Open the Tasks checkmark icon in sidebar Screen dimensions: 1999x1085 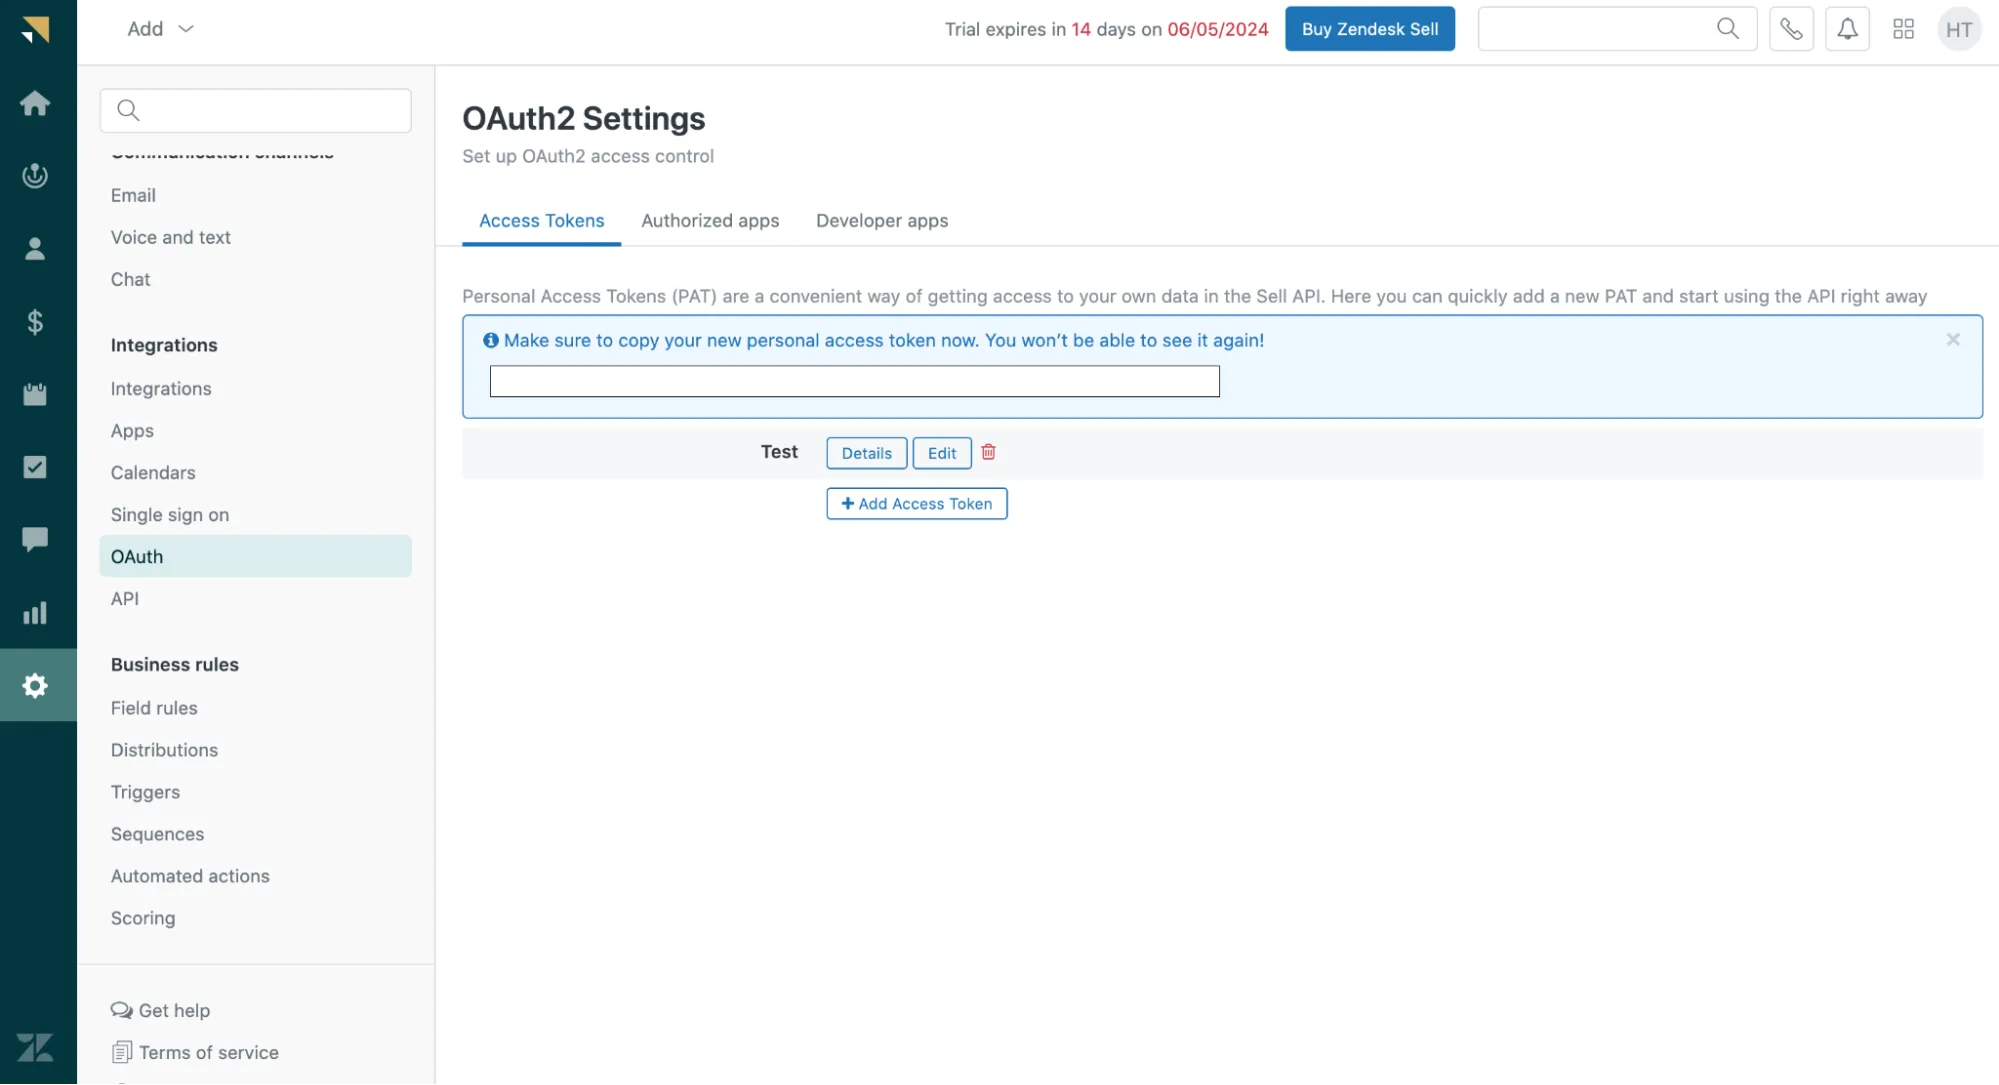click(35, 467)
